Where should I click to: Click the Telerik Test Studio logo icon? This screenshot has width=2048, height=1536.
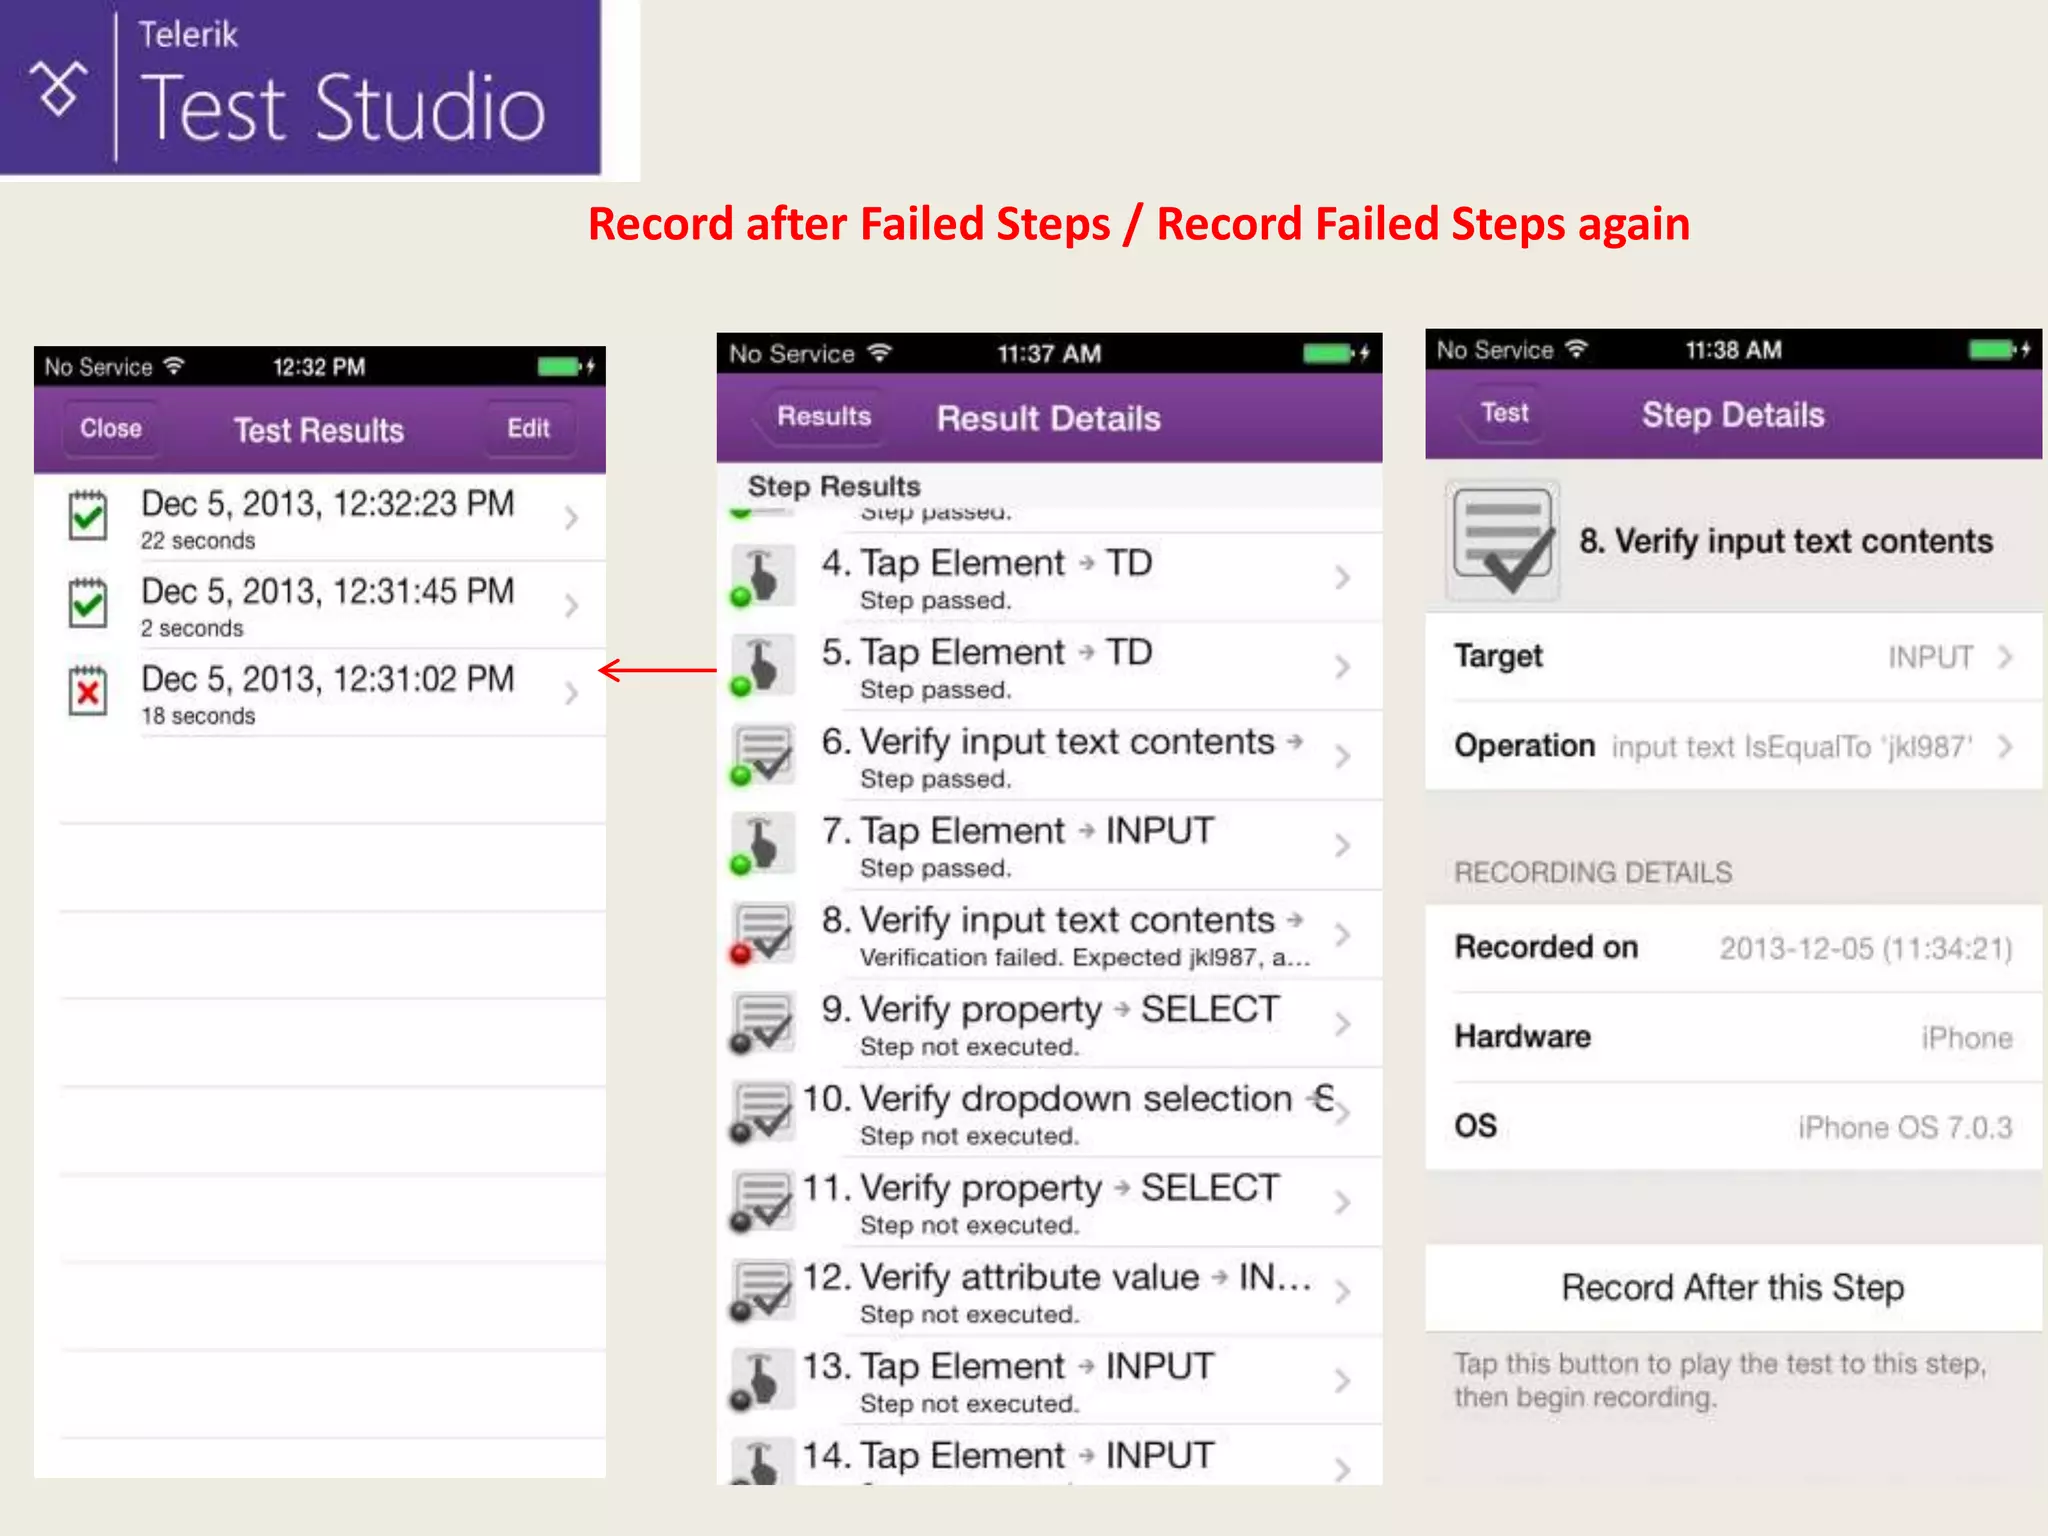click(58, 87)
